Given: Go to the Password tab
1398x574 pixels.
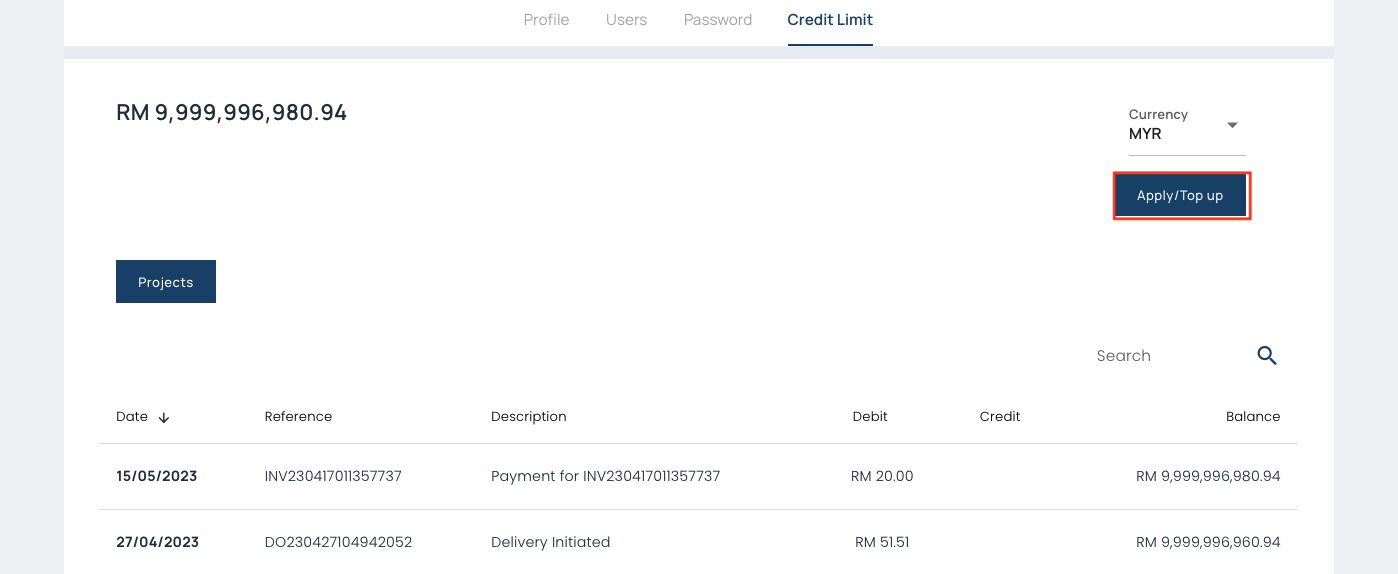Looking at the screenshot, I should (718, 20).
